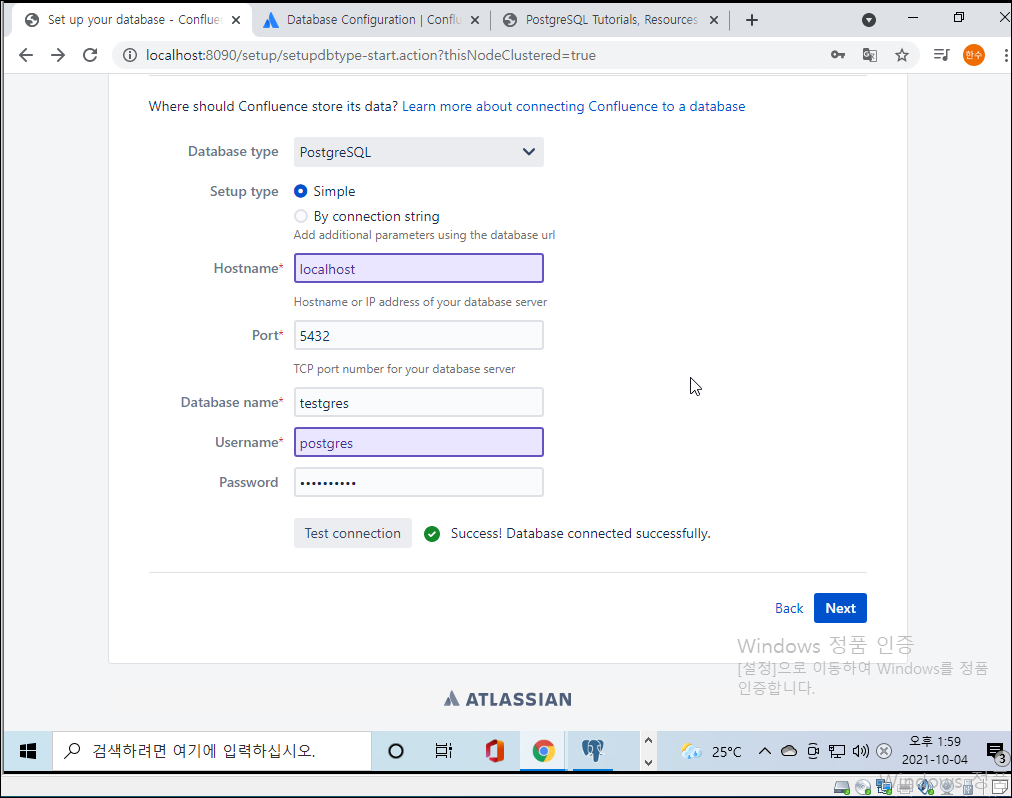Click the Next button
Image resolution: width=1012 pixels, height=798 pixels.
coord(840,608)
